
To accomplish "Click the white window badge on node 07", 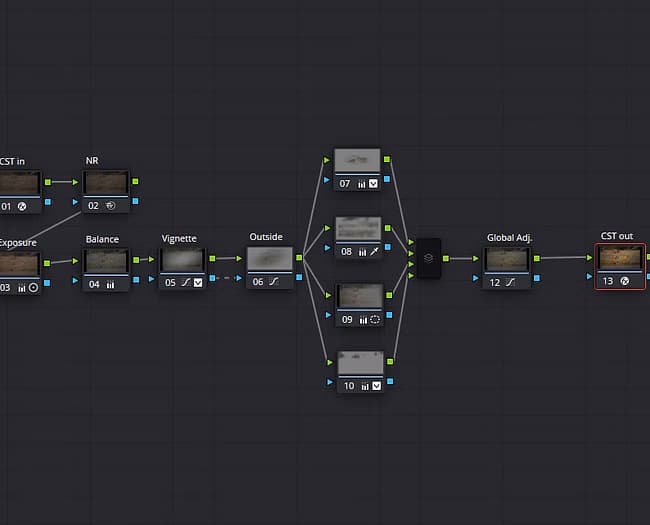I will click(x=373, y=184).
